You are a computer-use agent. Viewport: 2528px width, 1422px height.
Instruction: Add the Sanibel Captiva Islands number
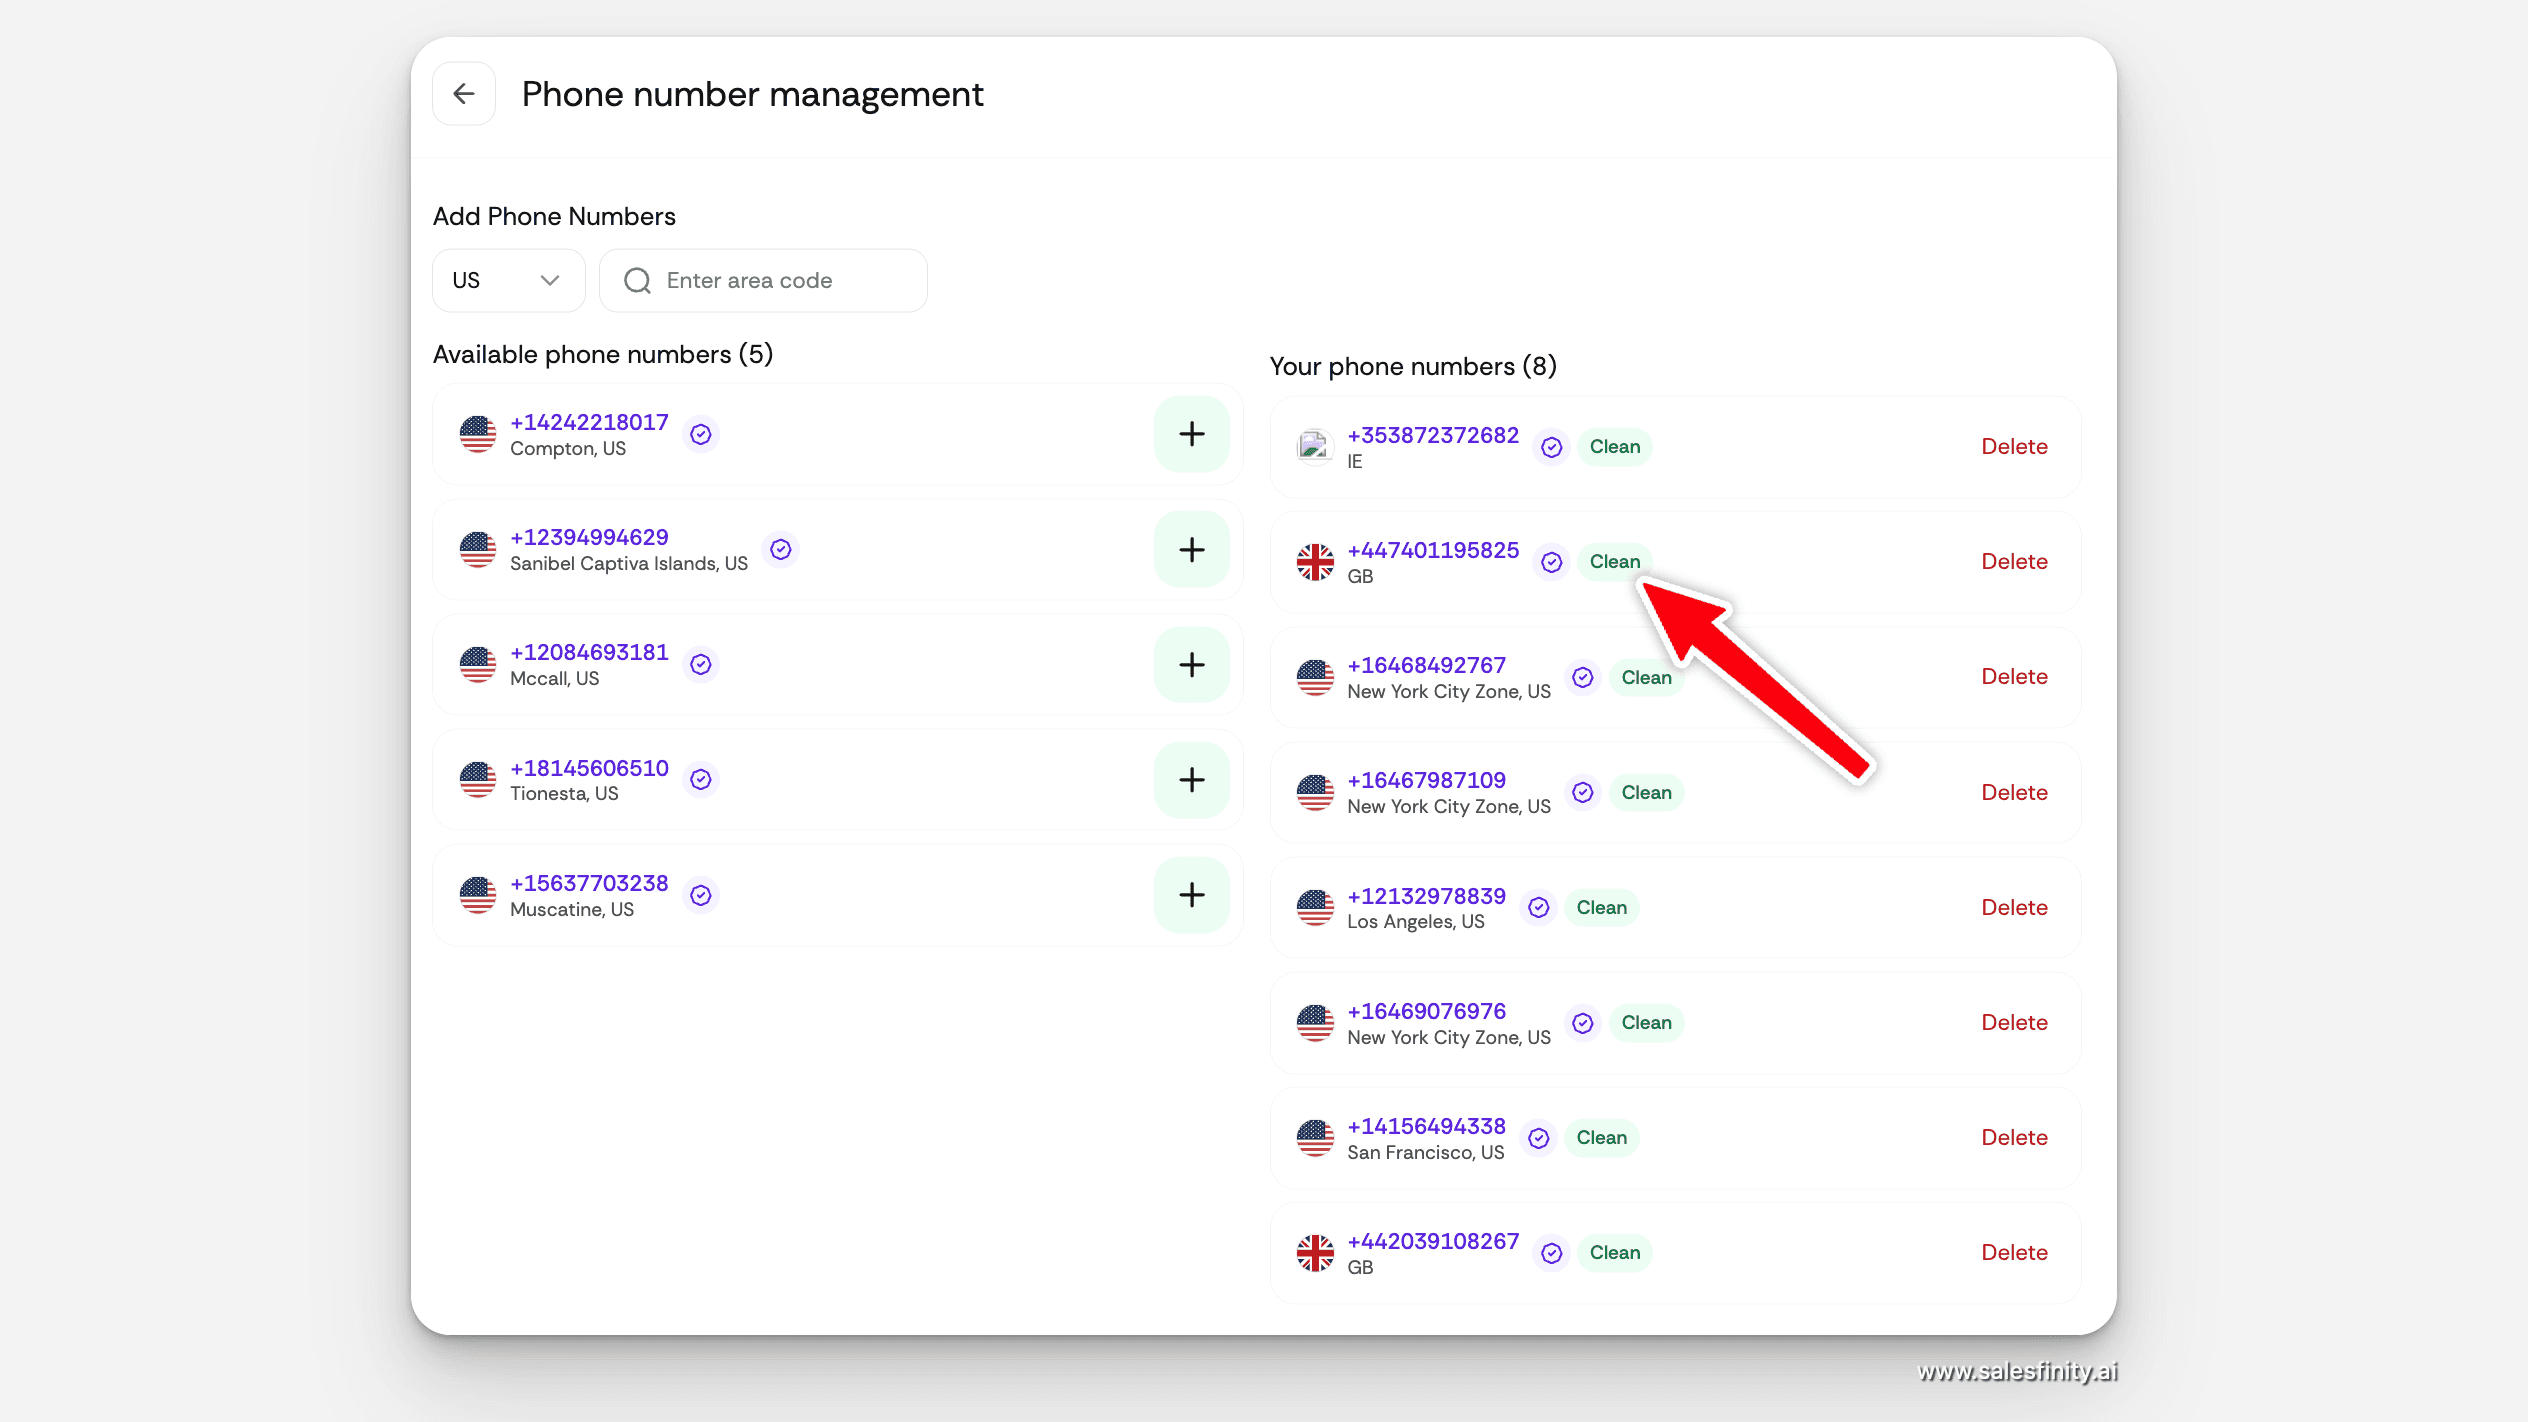point(1190,549)
